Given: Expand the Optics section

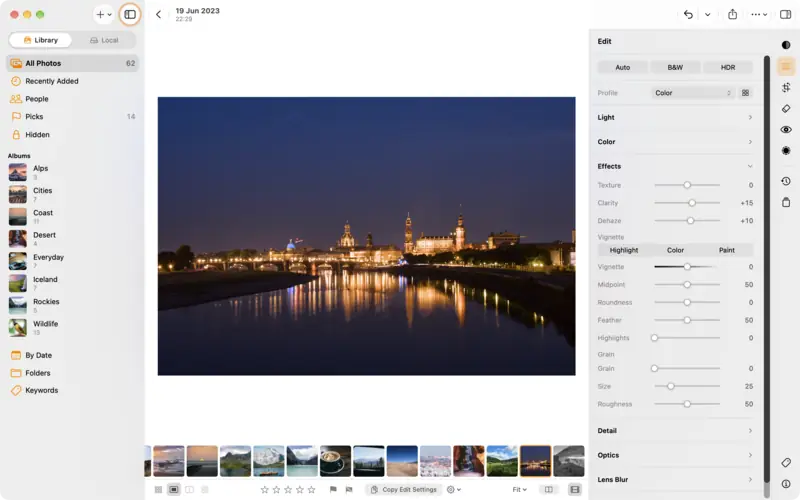Looking at the screenshot, I should 675,455.
